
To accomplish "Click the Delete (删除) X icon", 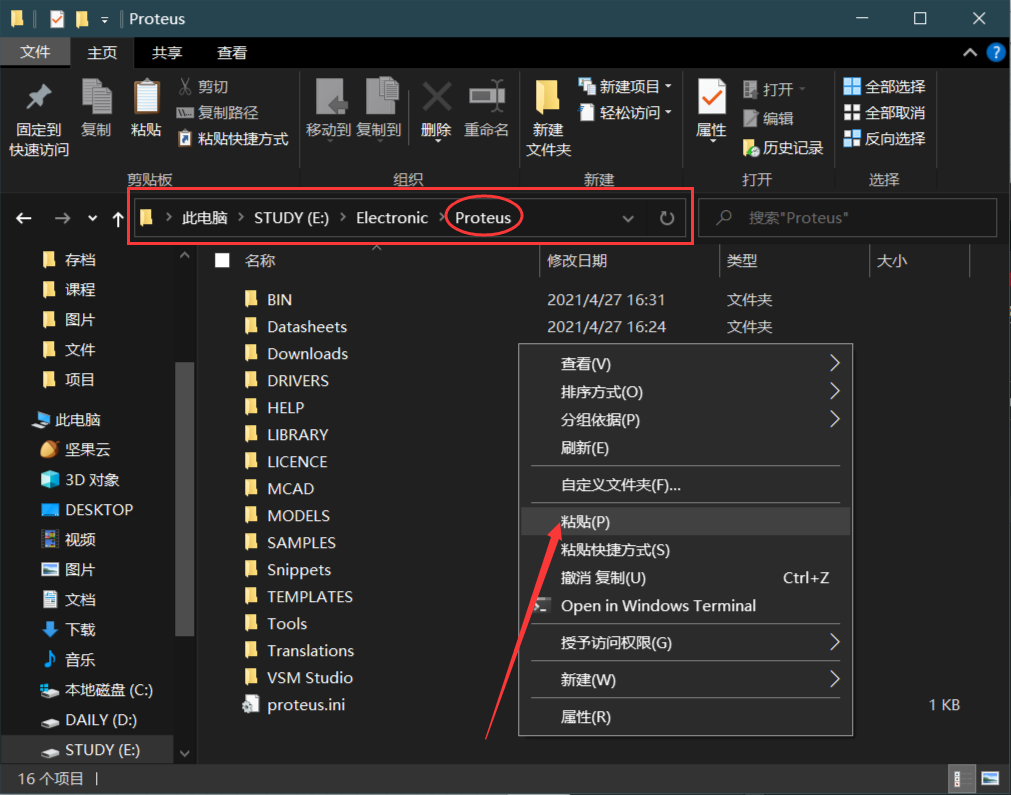I will pos(437,97).
